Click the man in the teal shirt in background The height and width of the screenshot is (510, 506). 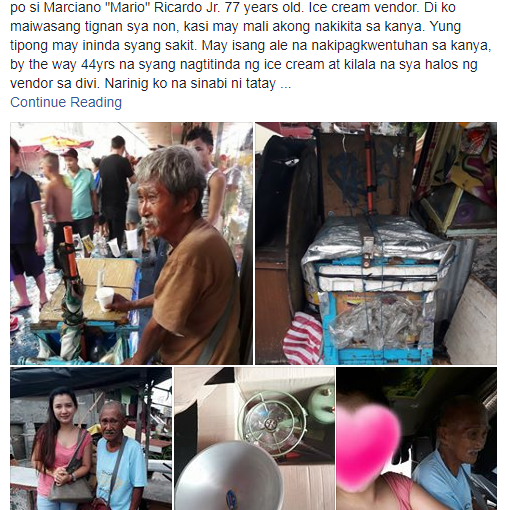coord(80,192)
